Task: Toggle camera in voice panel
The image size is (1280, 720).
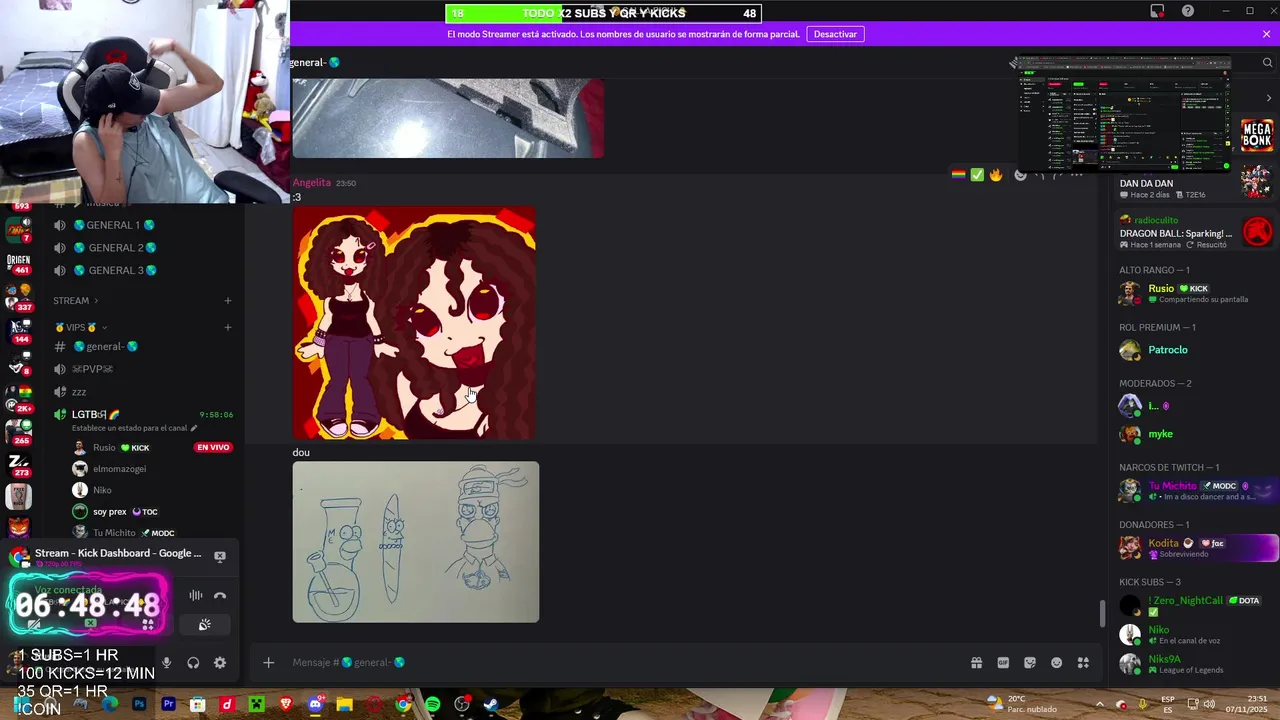Action: 35,625
